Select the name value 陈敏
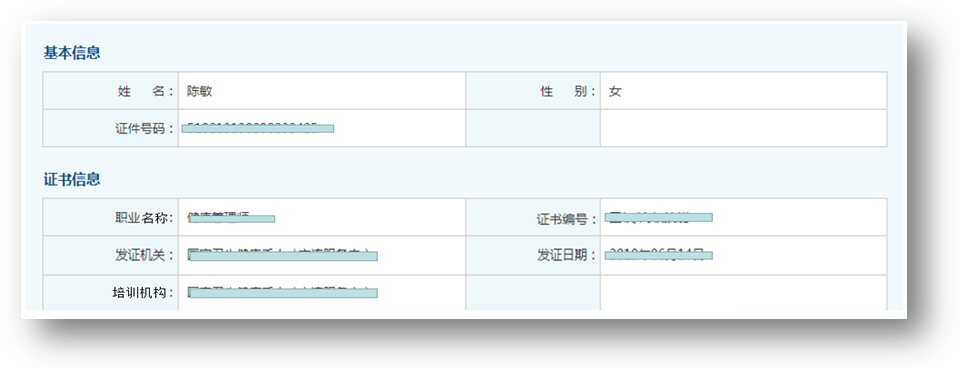 [199, 91]
